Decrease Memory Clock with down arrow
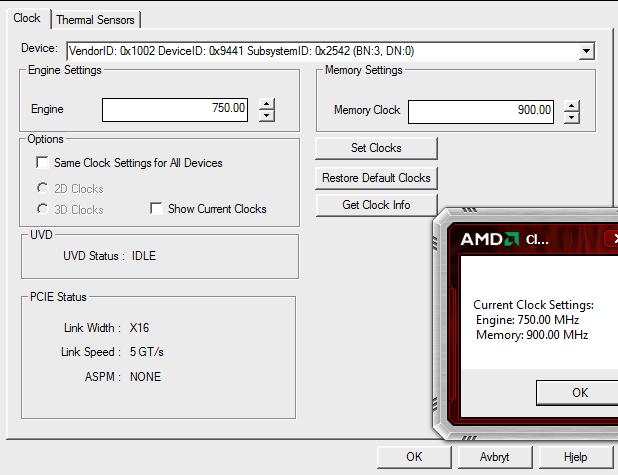618x475 pixels. [x=571, y=118]
